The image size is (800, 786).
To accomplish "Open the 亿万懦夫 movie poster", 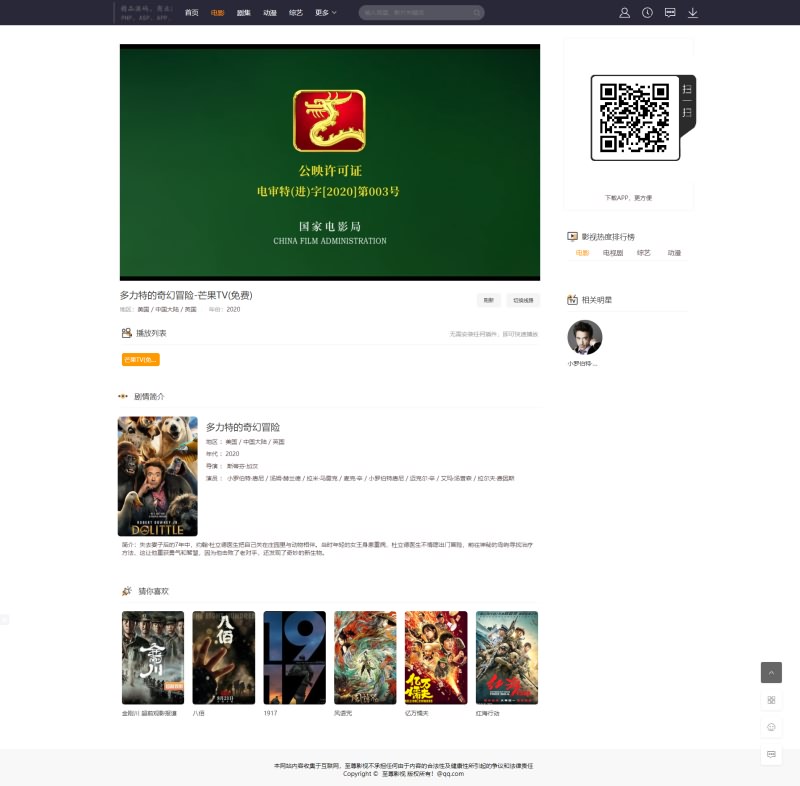I will [436, 657].
